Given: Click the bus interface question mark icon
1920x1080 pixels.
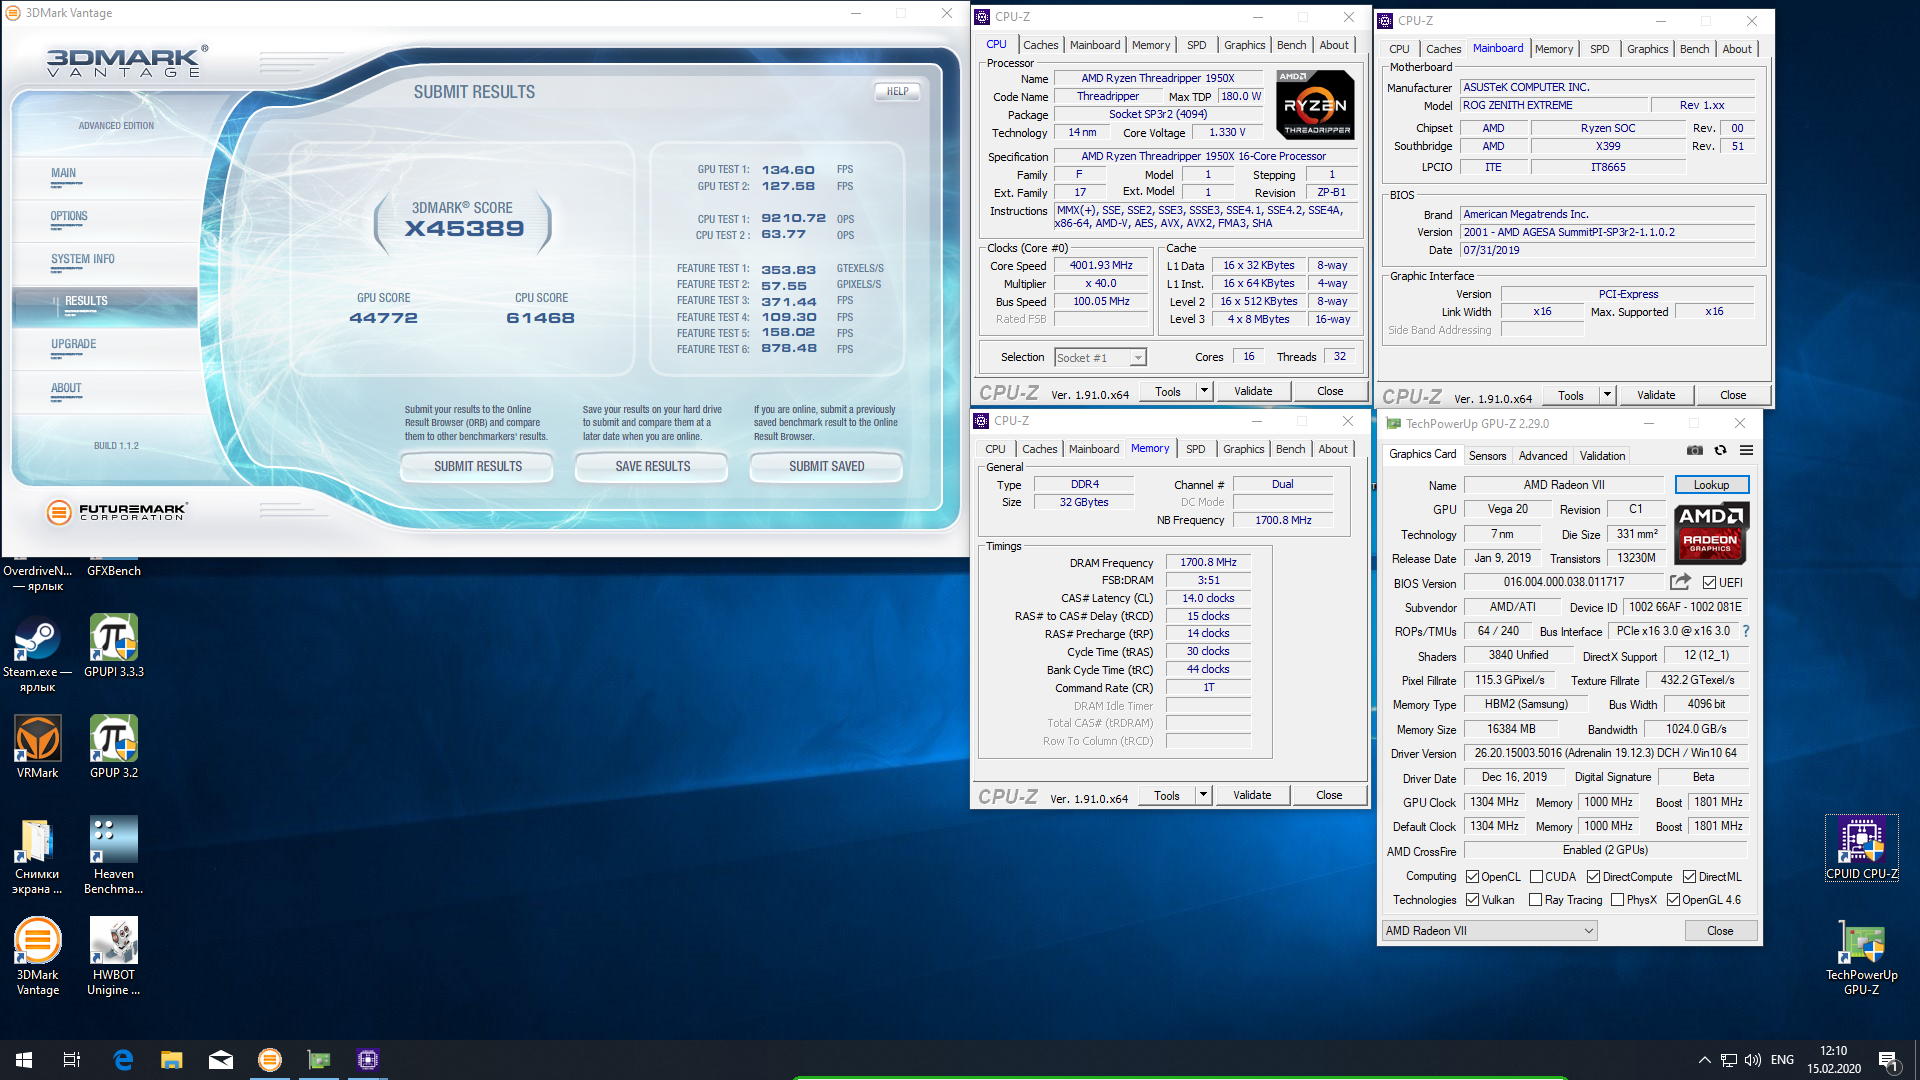Looking at the screenshot, I should click(x=1746, y=631).
